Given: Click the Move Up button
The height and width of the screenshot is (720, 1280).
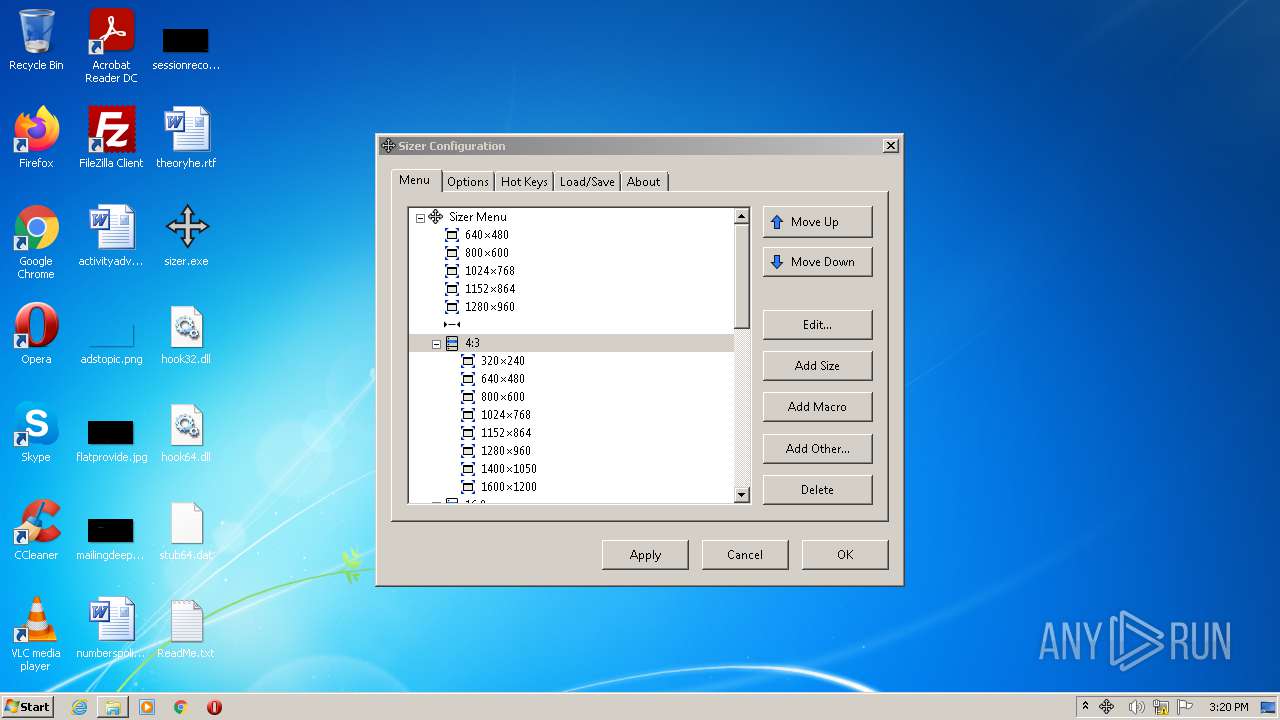Looking at the screenshot, I should tap(817, 222).
